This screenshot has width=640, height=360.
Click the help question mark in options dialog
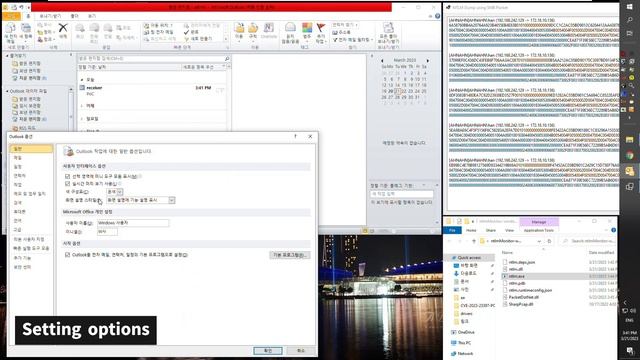coord(295,136)
